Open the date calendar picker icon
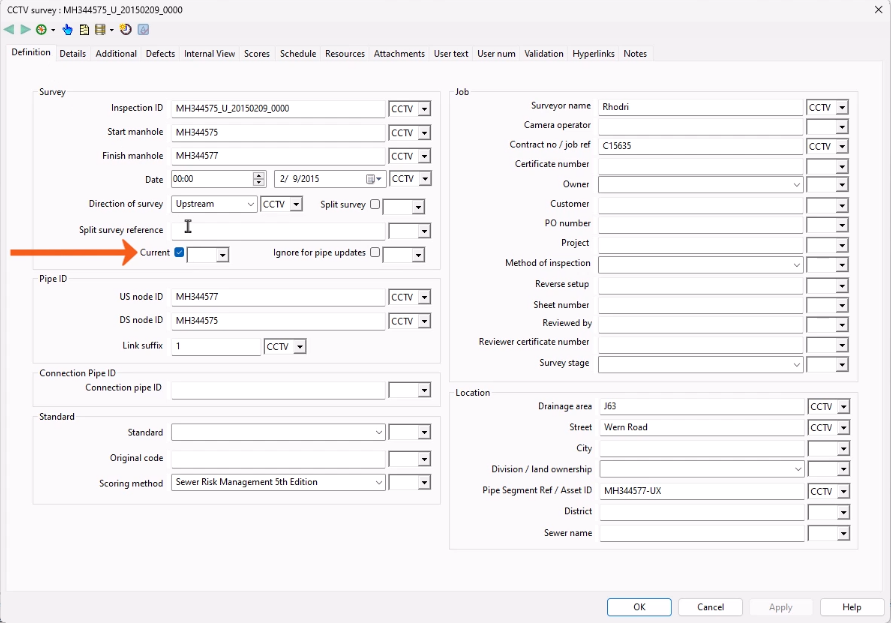891x623 pixels. (x=372, y=179)
